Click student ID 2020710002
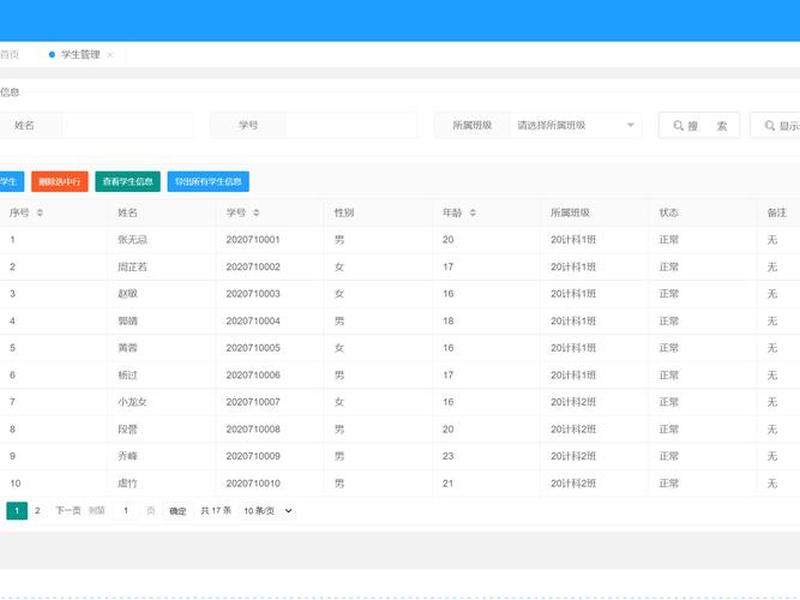Viewport: 800px width, 600px height. point(253,267)
